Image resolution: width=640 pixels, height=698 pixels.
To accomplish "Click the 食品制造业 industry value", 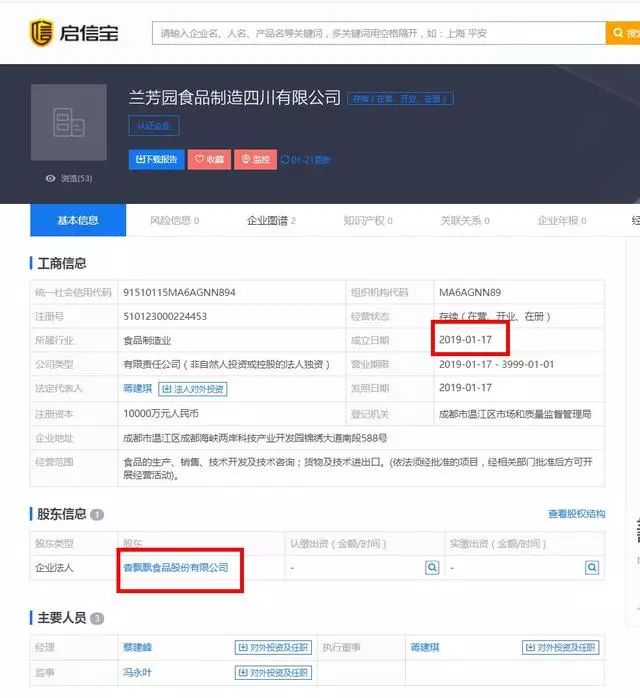I will click(147, 341).
